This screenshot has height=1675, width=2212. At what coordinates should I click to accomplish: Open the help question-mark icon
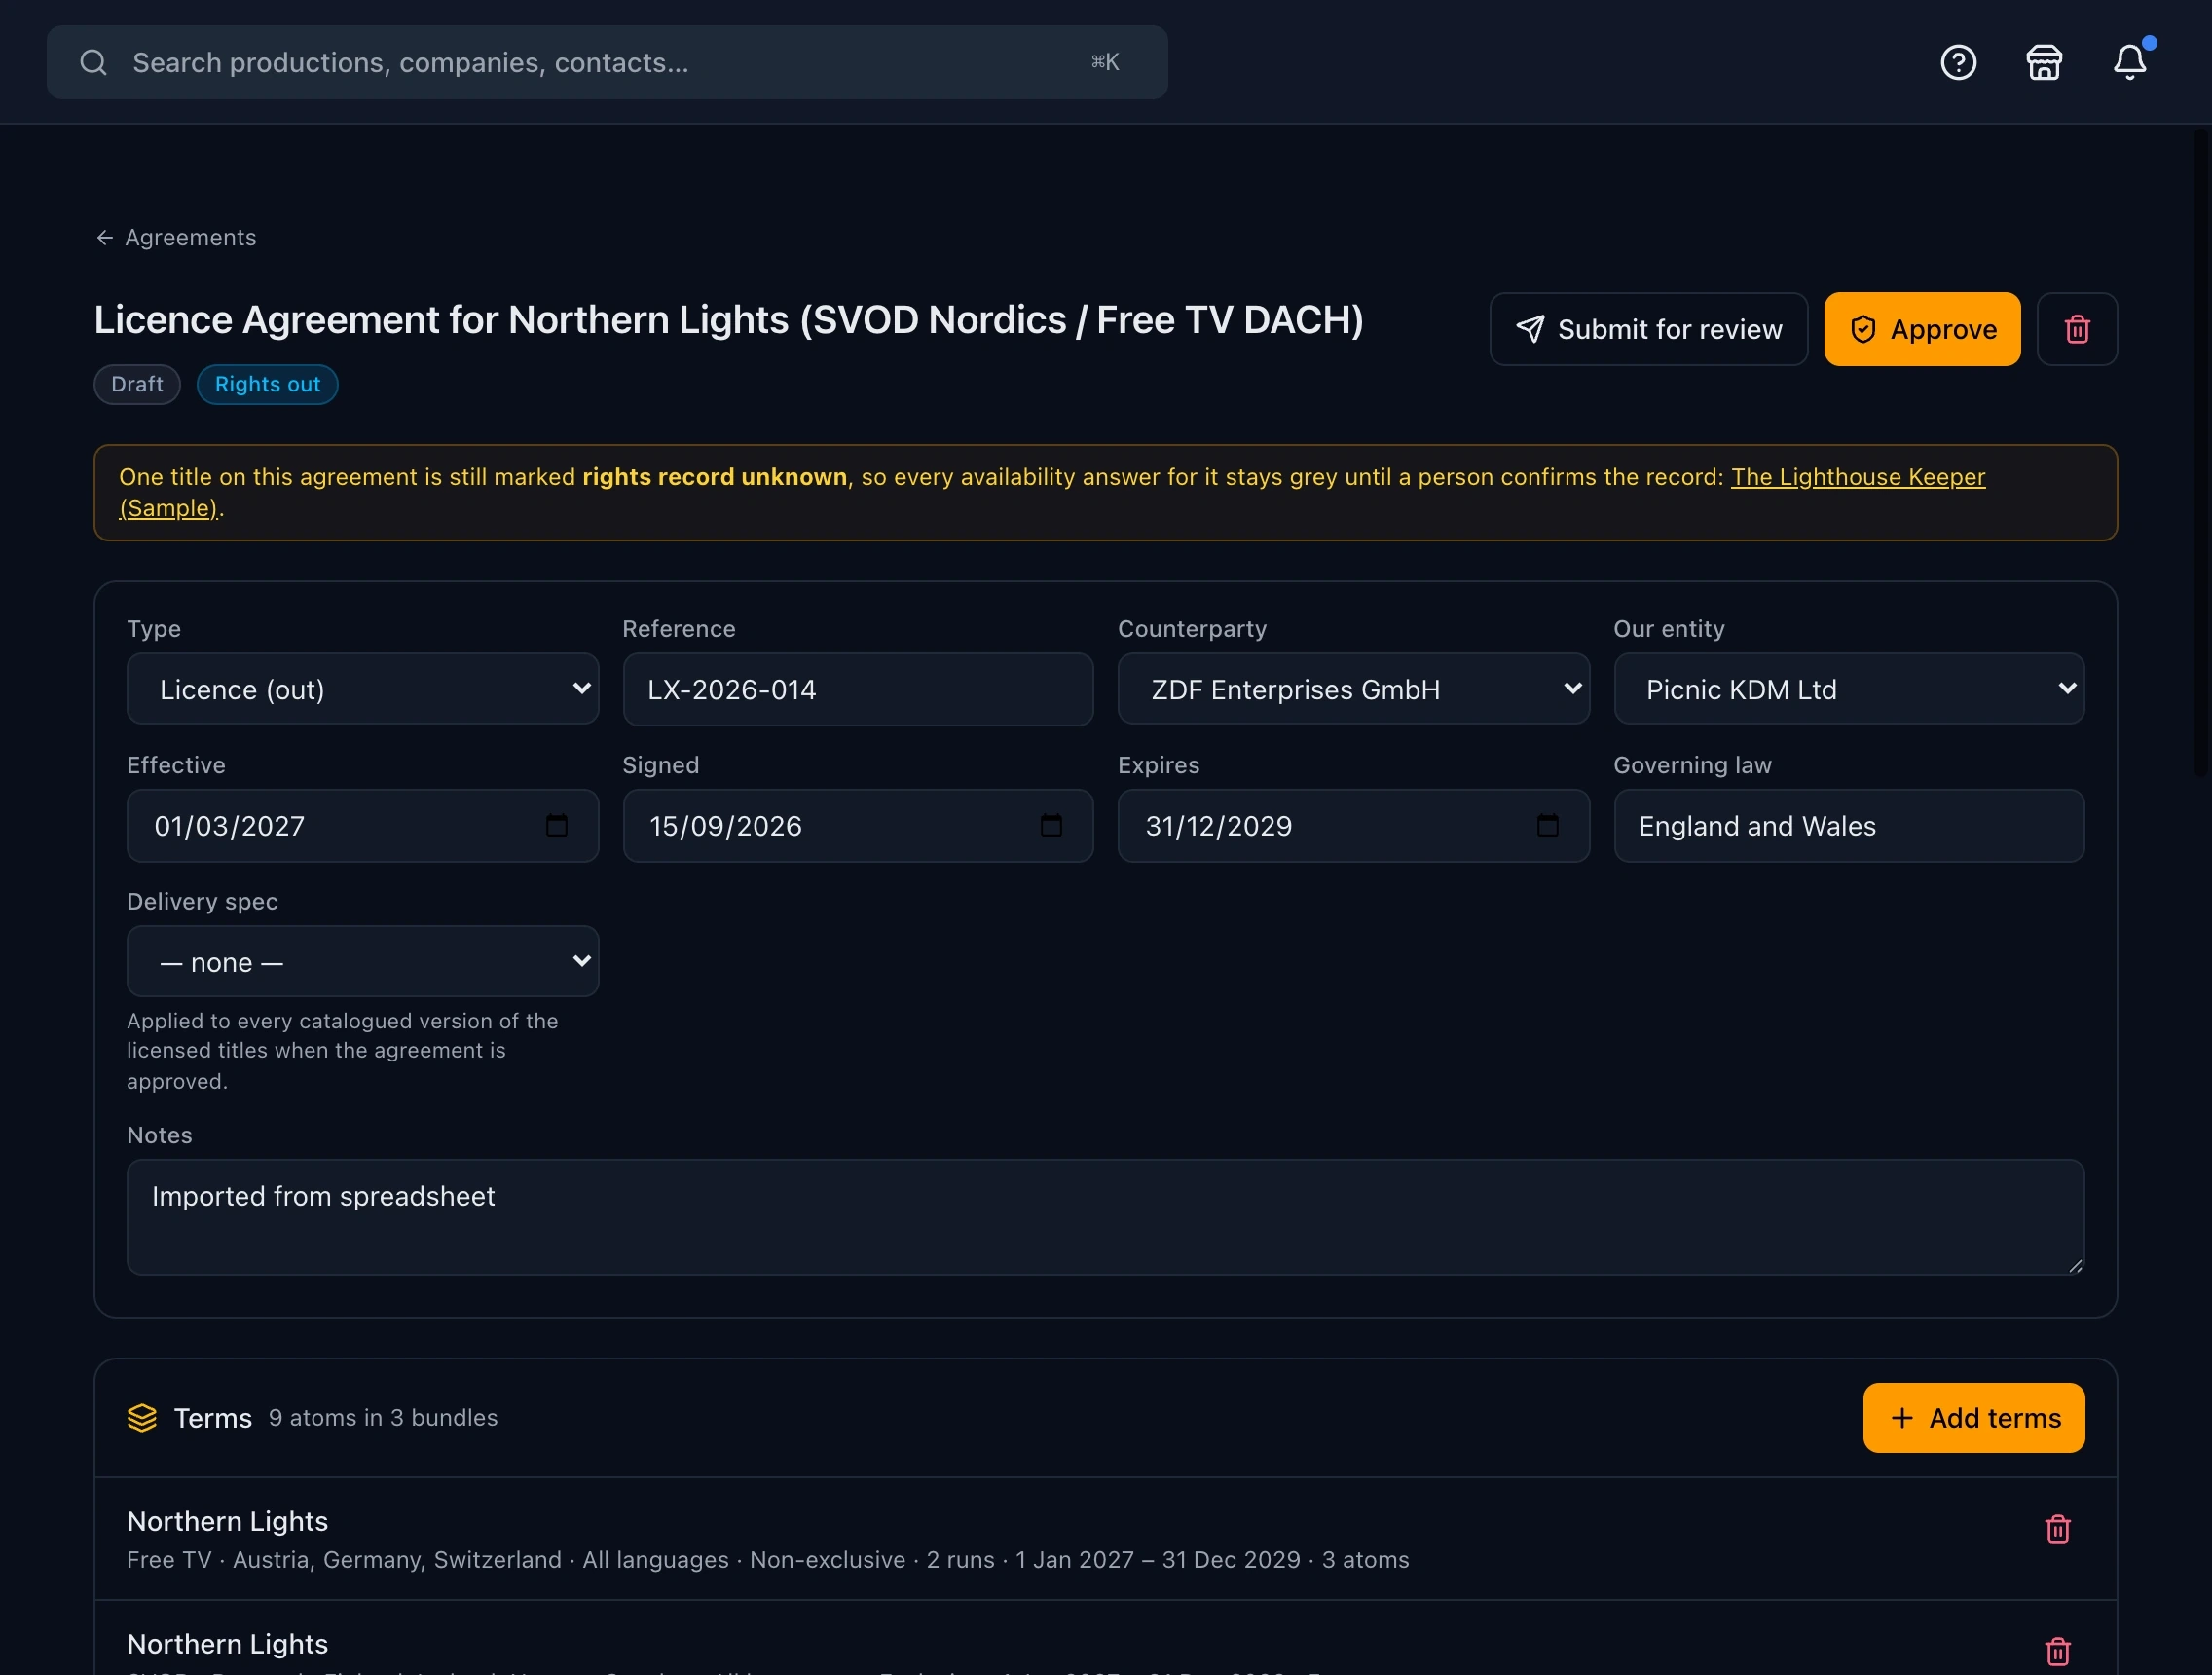click(1958, 62)
